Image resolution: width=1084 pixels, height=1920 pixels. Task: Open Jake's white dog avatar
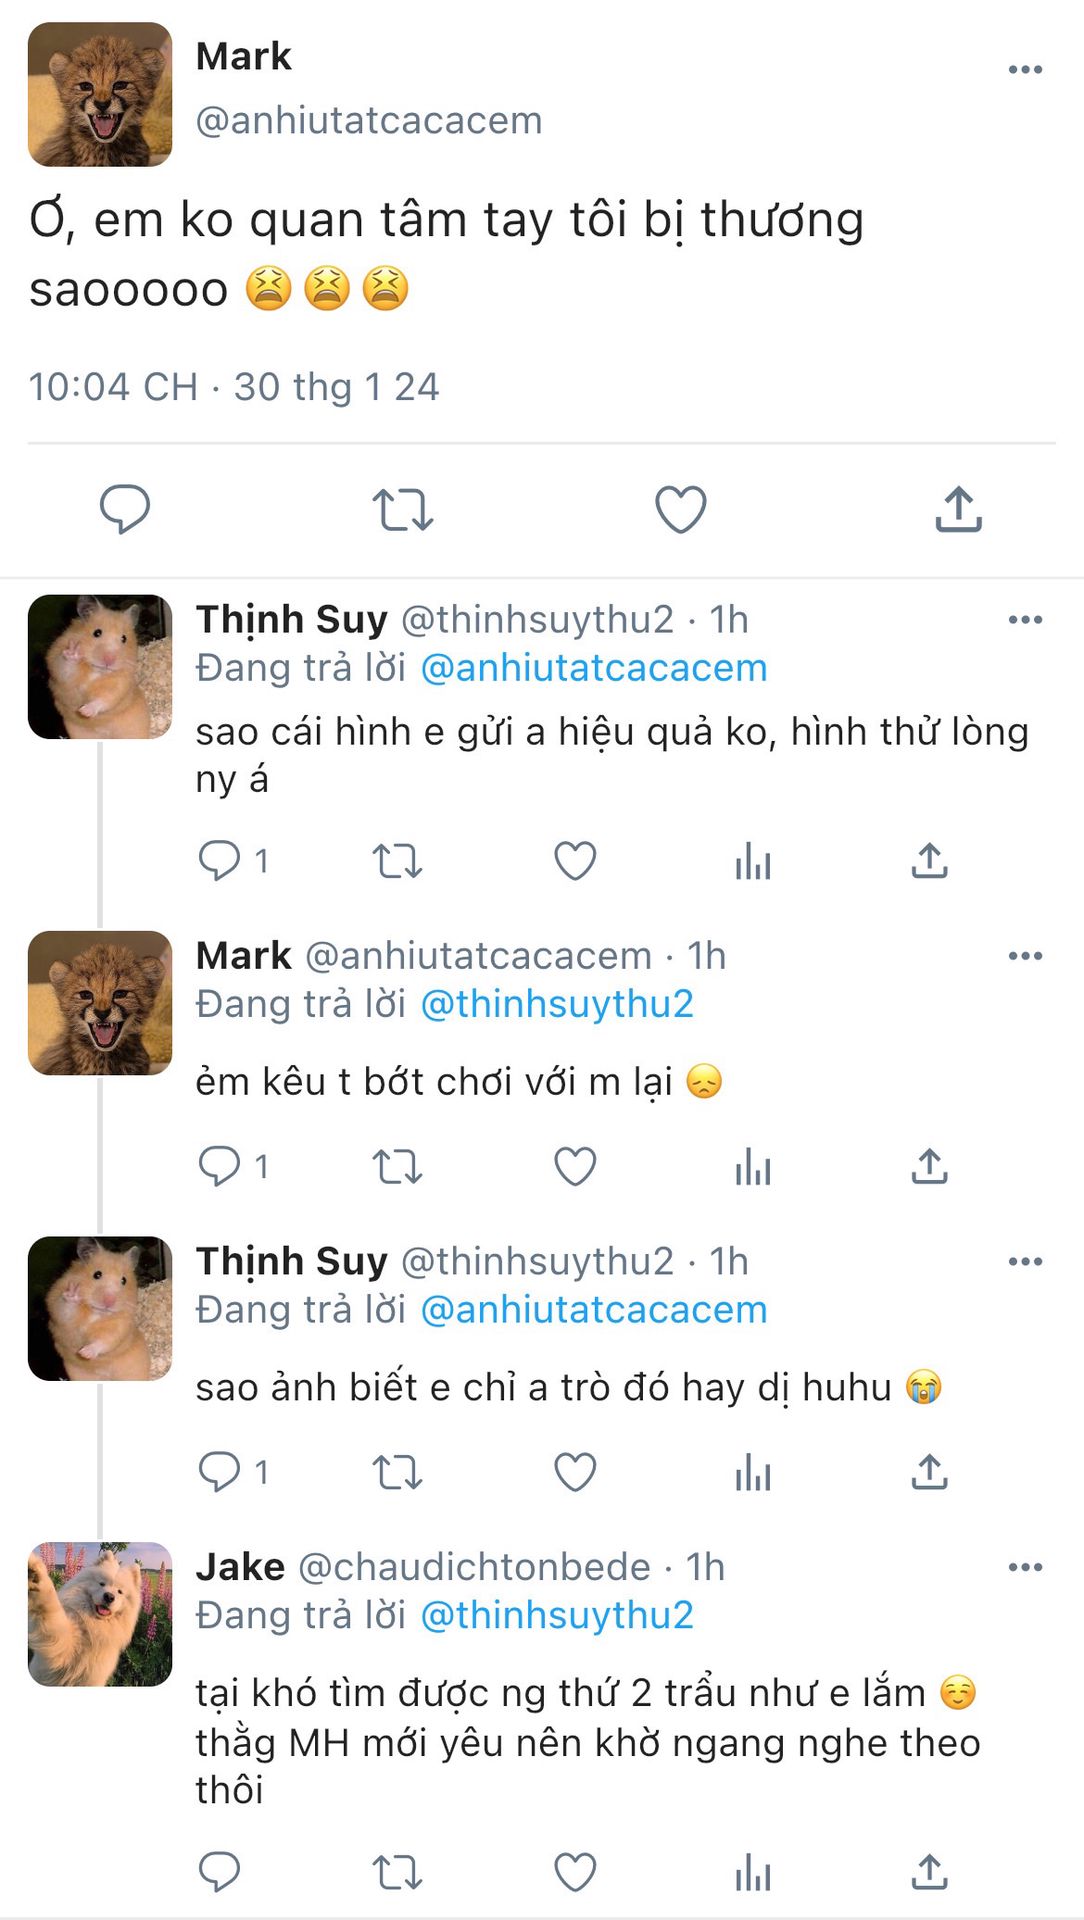(100, 1614)
